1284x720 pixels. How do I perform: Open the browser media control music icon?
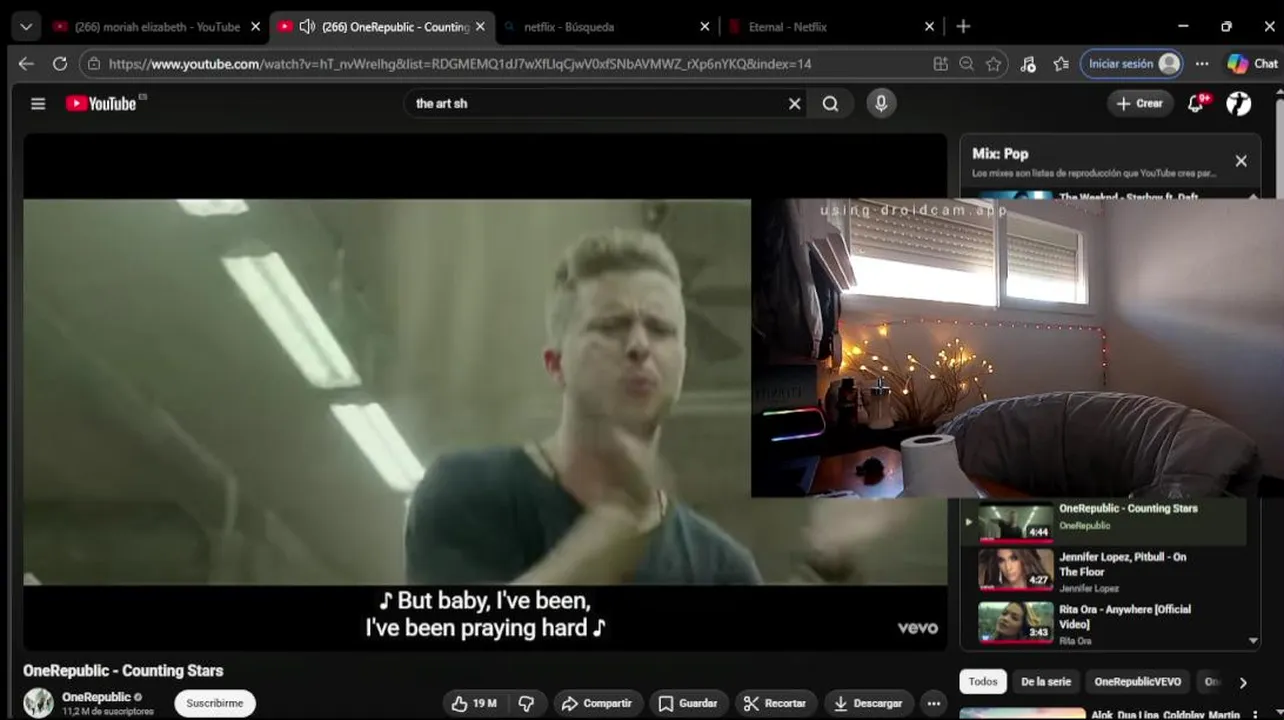1028,64
